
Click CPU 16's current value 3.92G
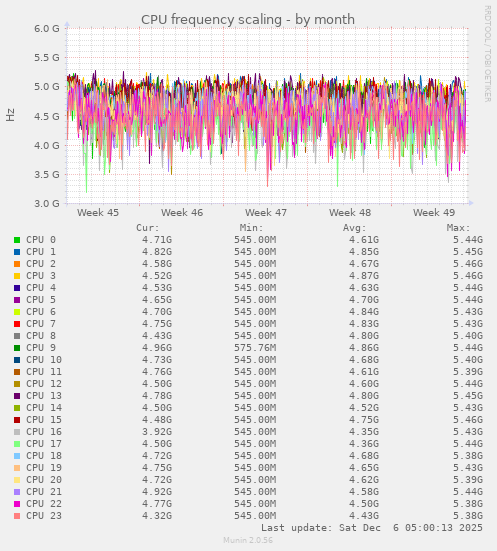pyautogui.click(x=157, y=432)
